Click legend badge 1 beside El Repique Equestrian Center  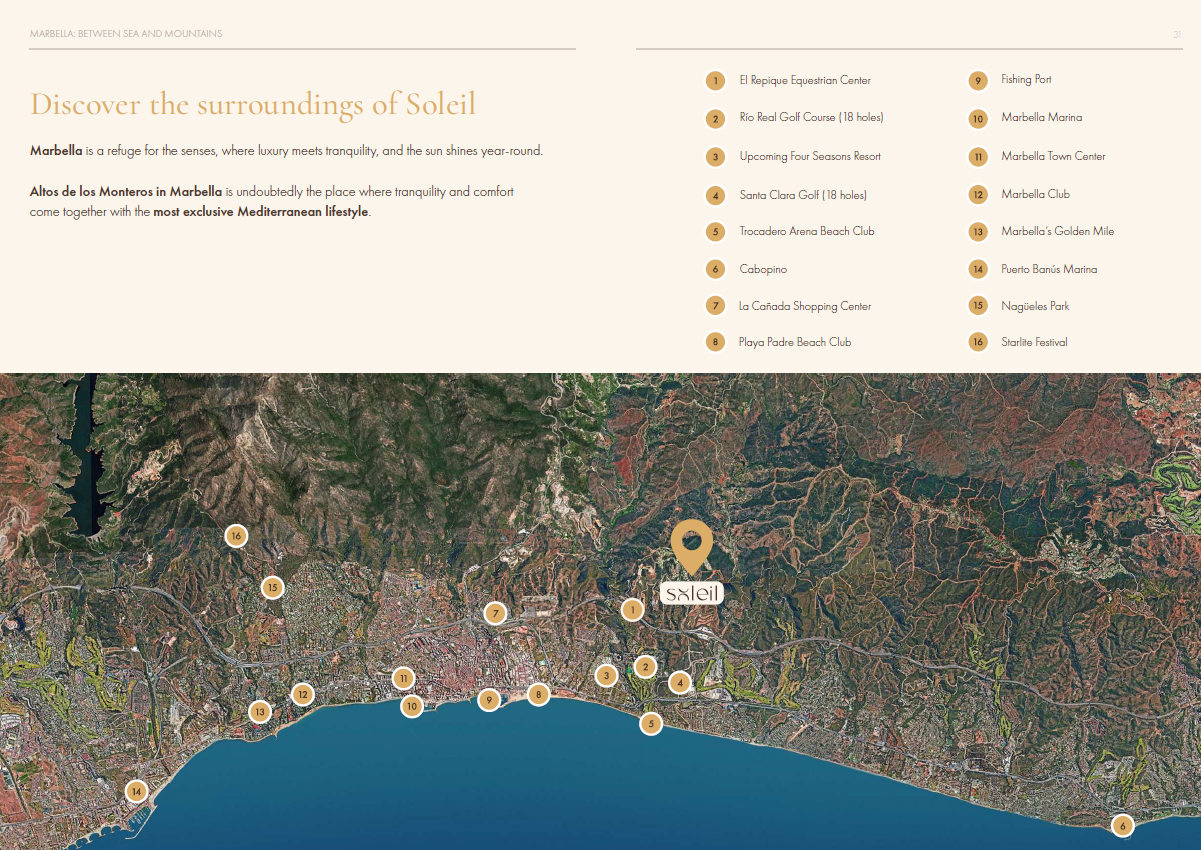(715, 81)
